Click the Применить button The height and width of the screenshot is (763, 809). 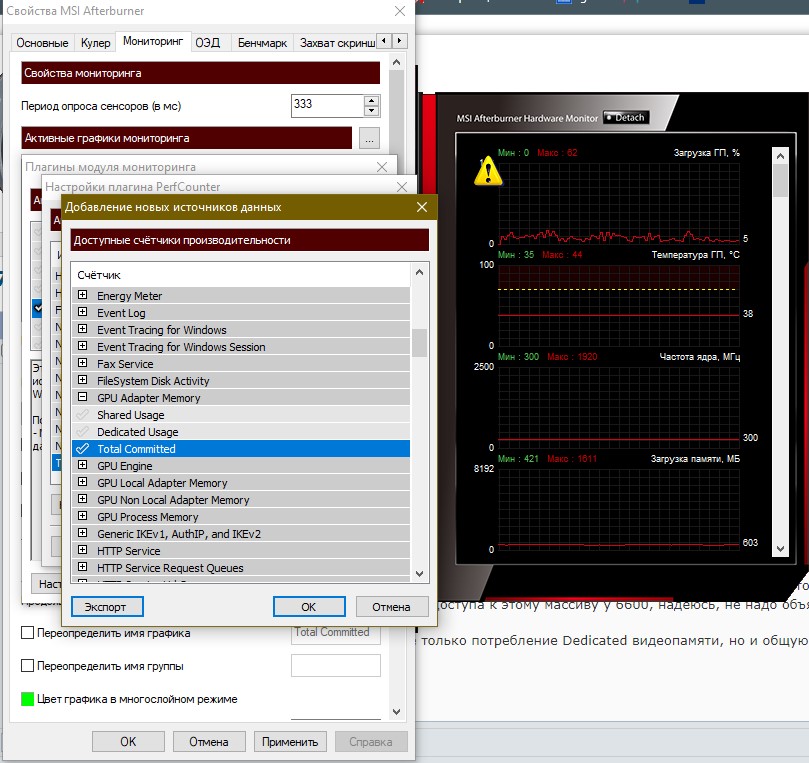point(290,742)
